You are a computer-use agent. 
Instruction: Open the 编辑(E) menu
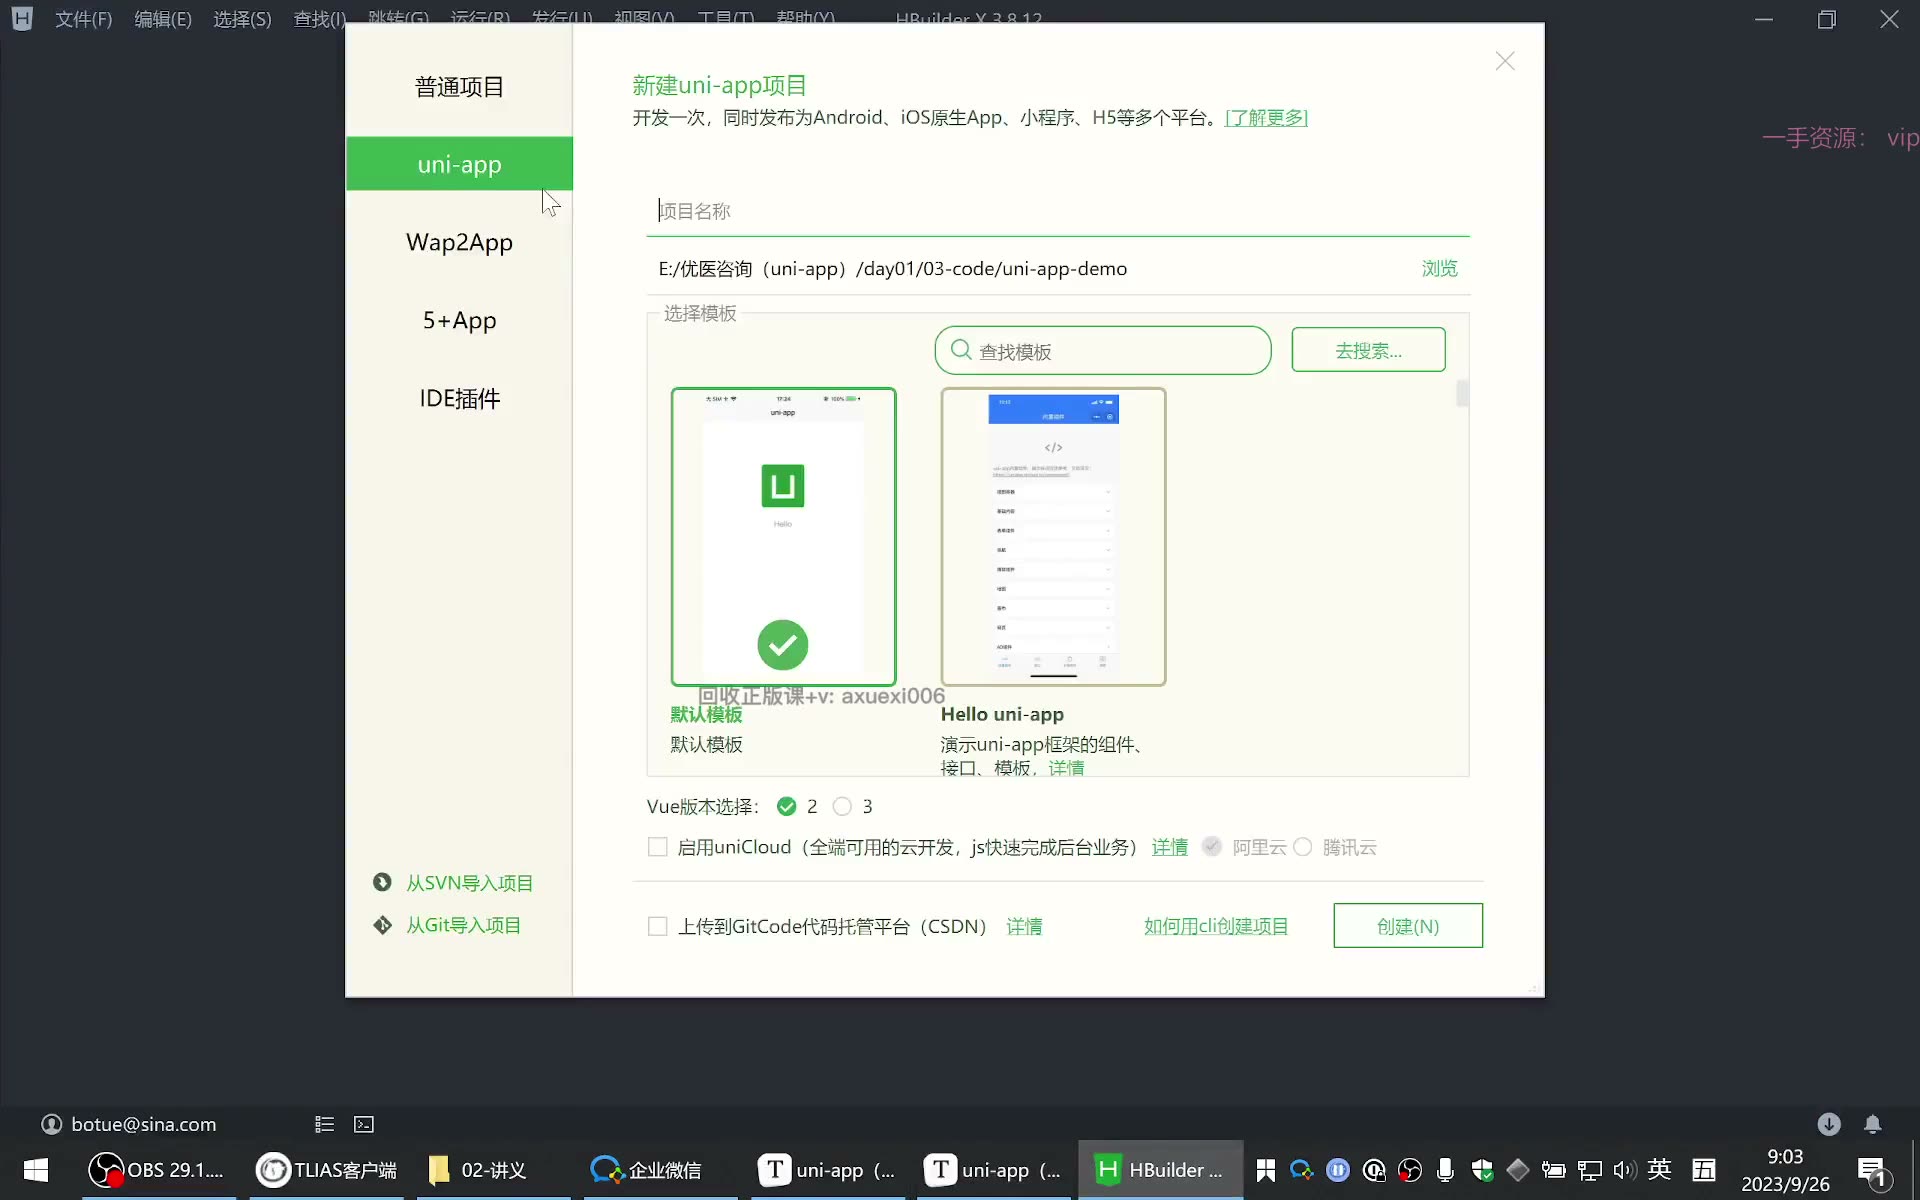pos(163,19)
